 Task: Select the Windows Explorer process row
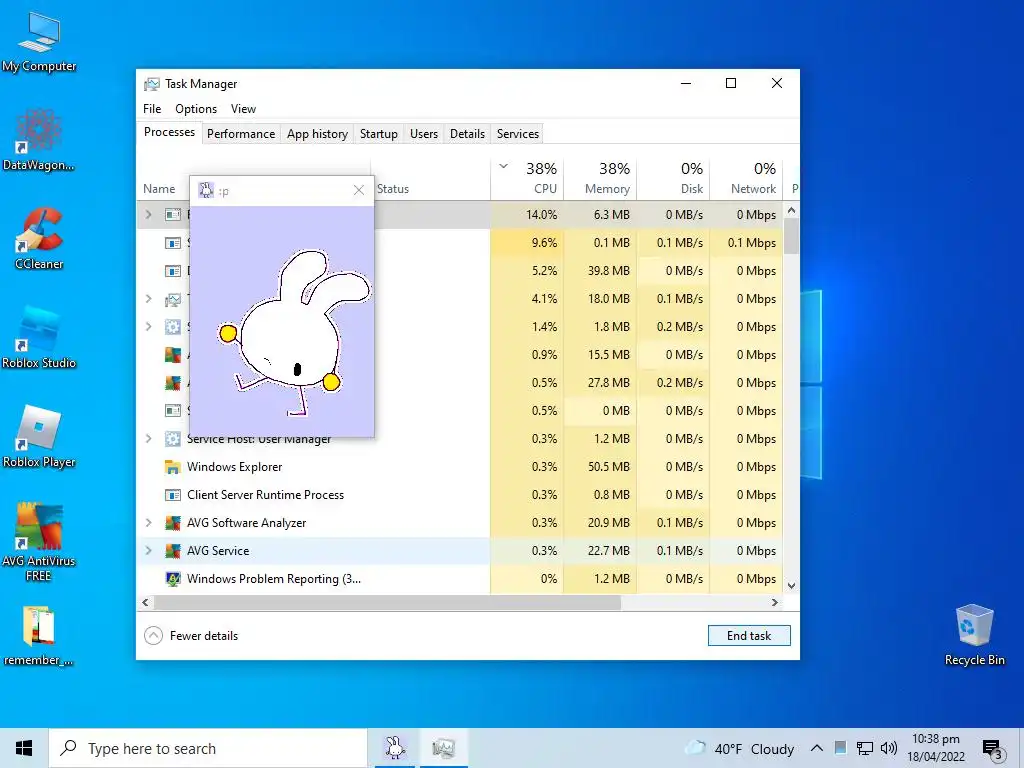[x=460, y=467]
